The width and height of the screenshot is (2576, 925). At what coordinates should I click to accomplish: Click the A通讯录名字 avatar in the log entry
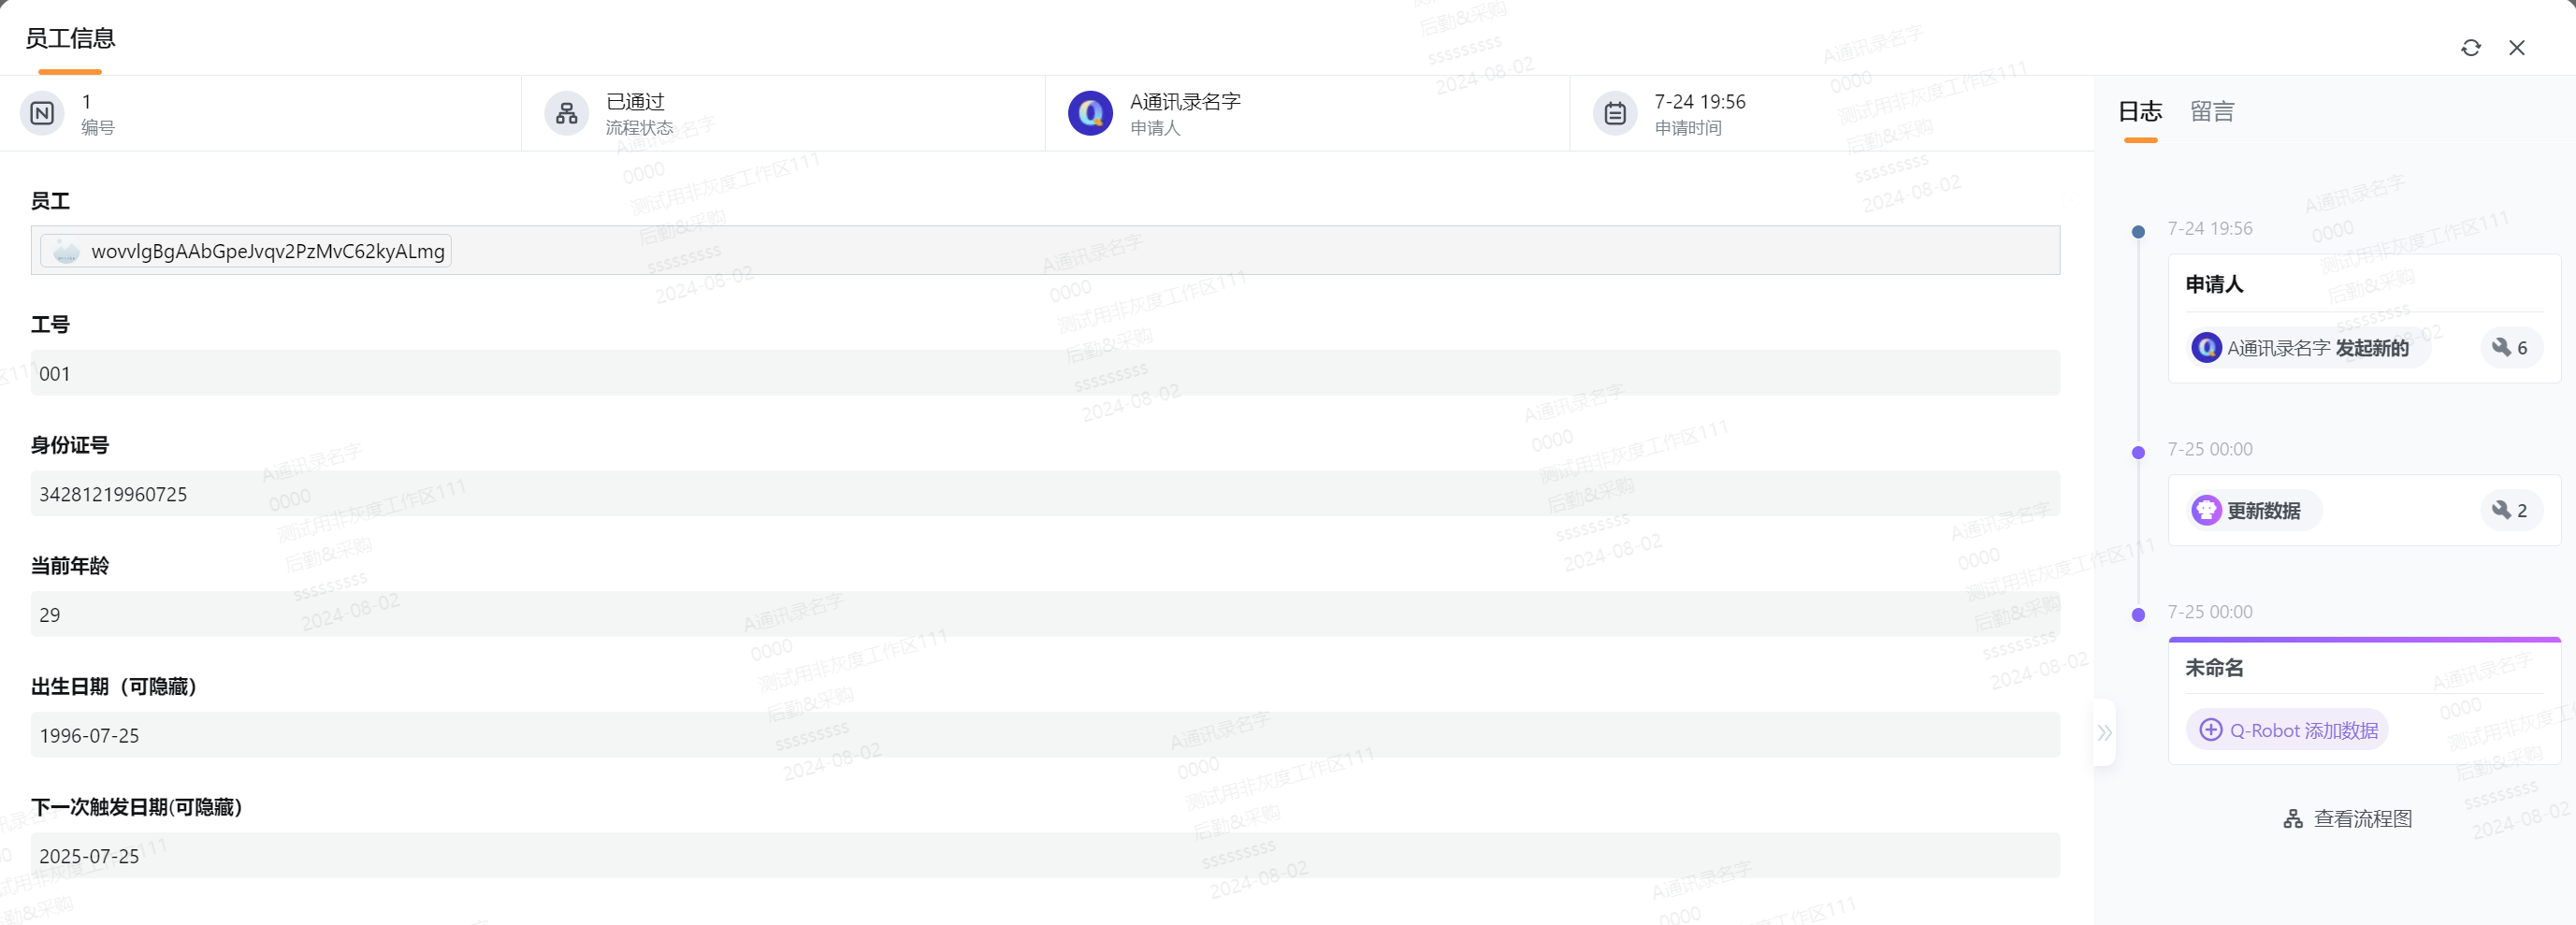(2206, 348)
